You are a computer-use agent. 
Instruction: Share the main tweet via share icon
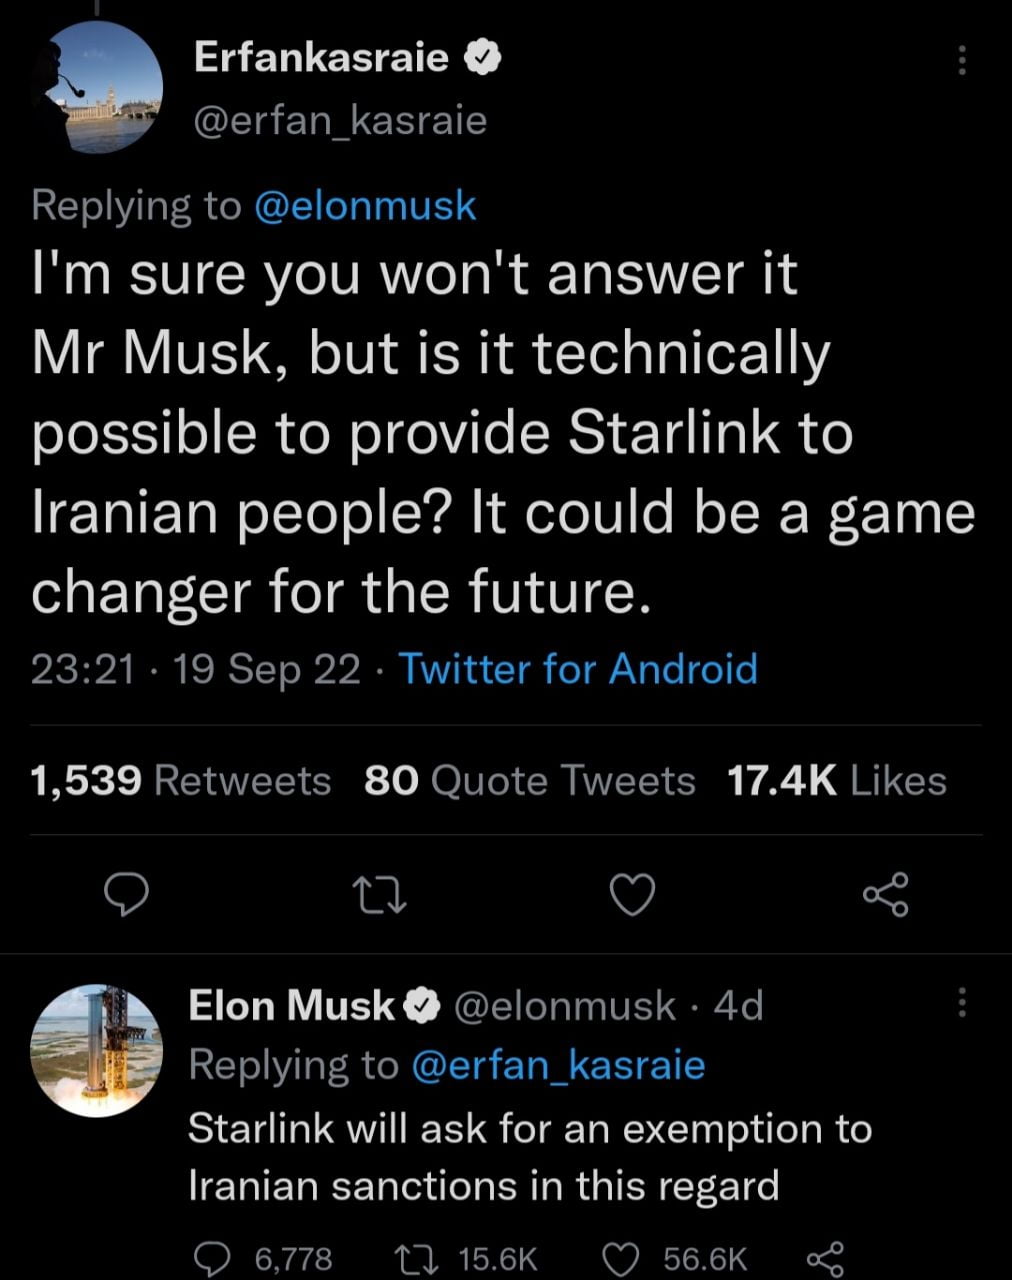point(886,893)
